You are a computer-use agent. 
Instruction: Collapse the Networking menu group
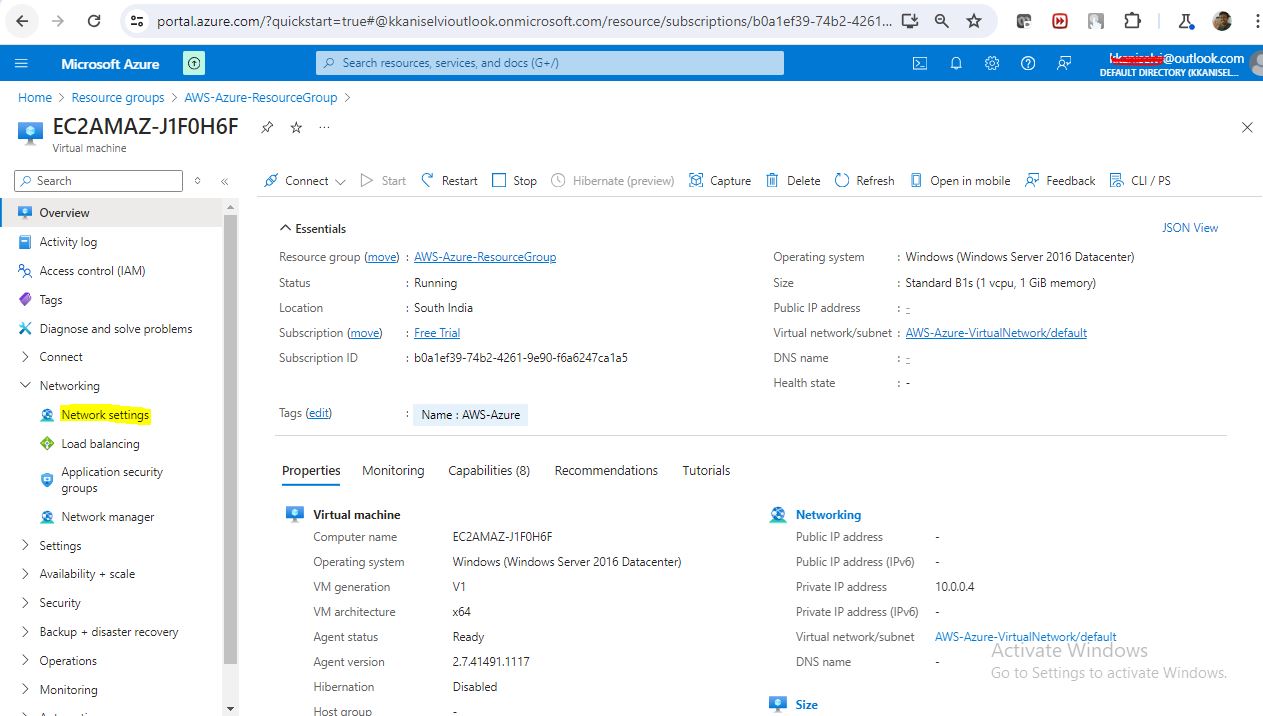(x=26, y=386)
